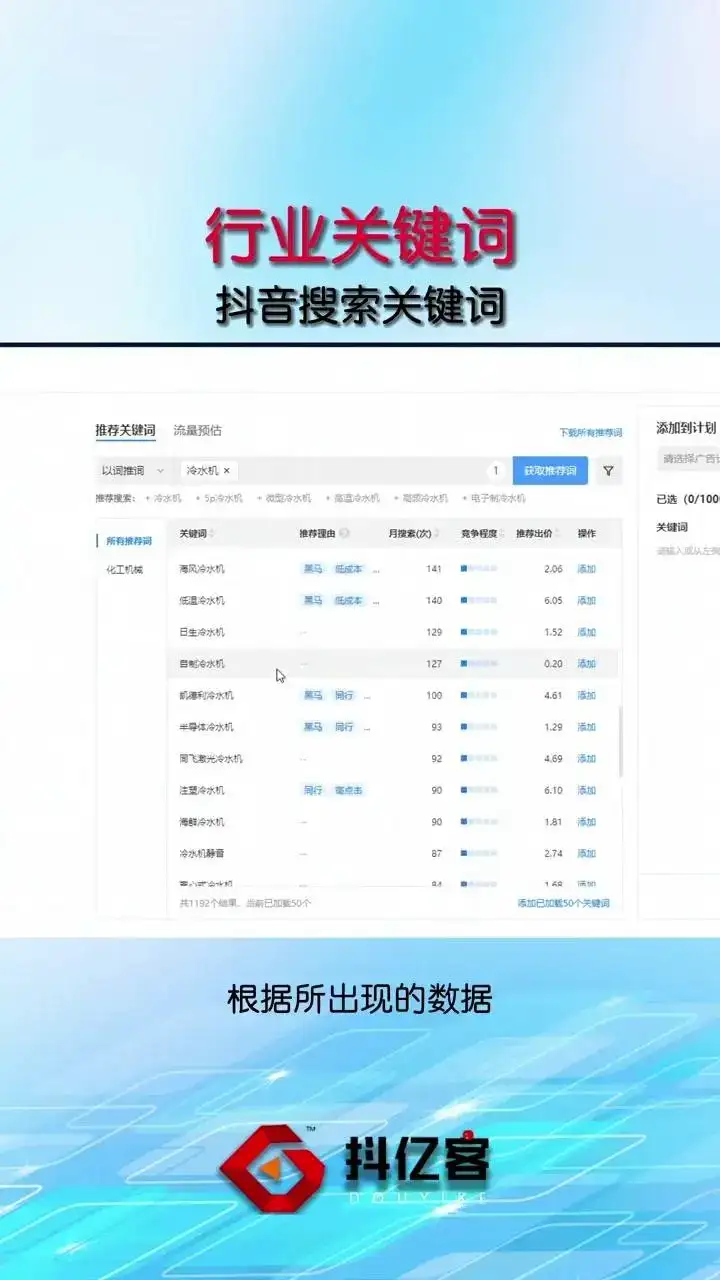Screen dimensions: 720x1280
Task: Switch to 推荐关键词 tab
Action: 125,430
